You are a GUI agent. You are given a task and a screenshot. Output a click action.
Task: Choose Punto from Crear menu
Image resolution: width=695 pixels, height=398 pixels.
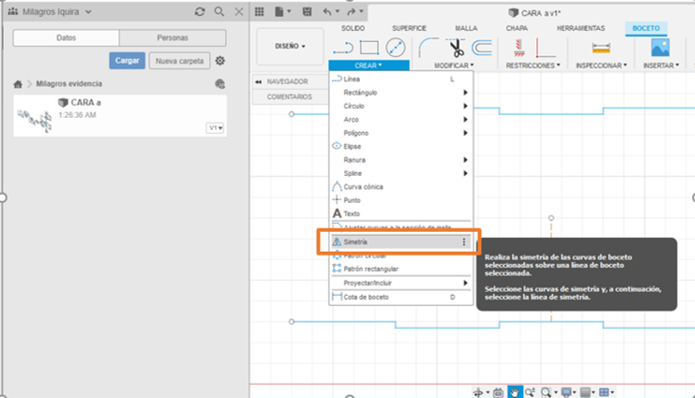coord(401,200)
